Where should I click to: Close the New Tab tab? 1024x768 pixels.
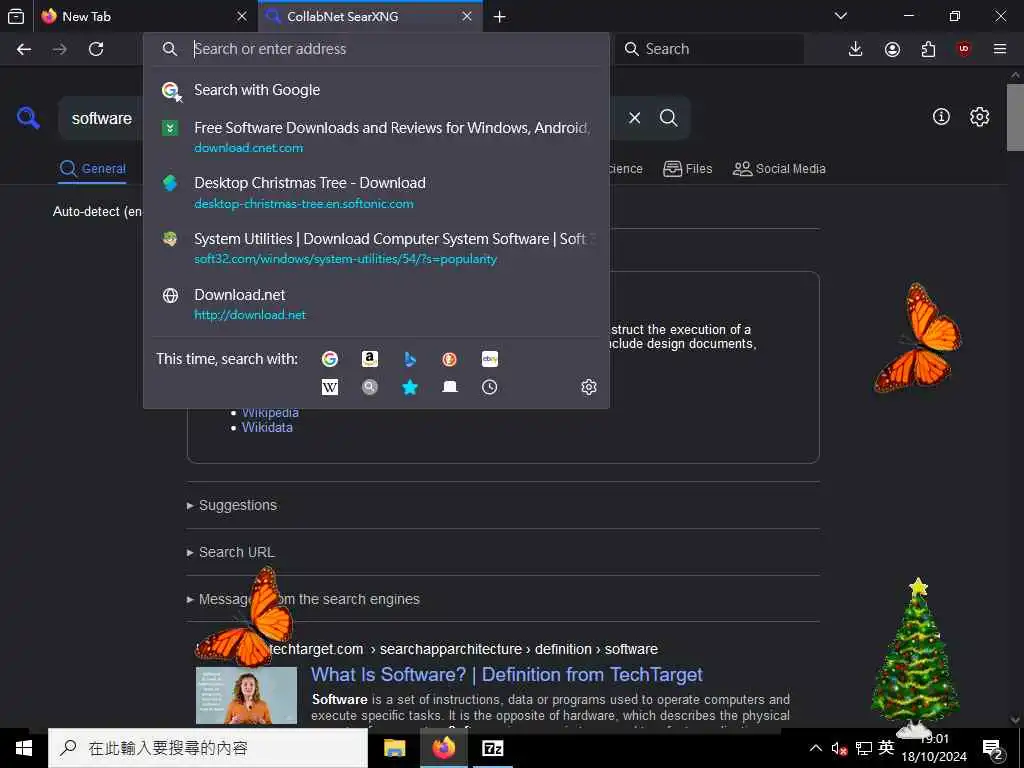242,16
